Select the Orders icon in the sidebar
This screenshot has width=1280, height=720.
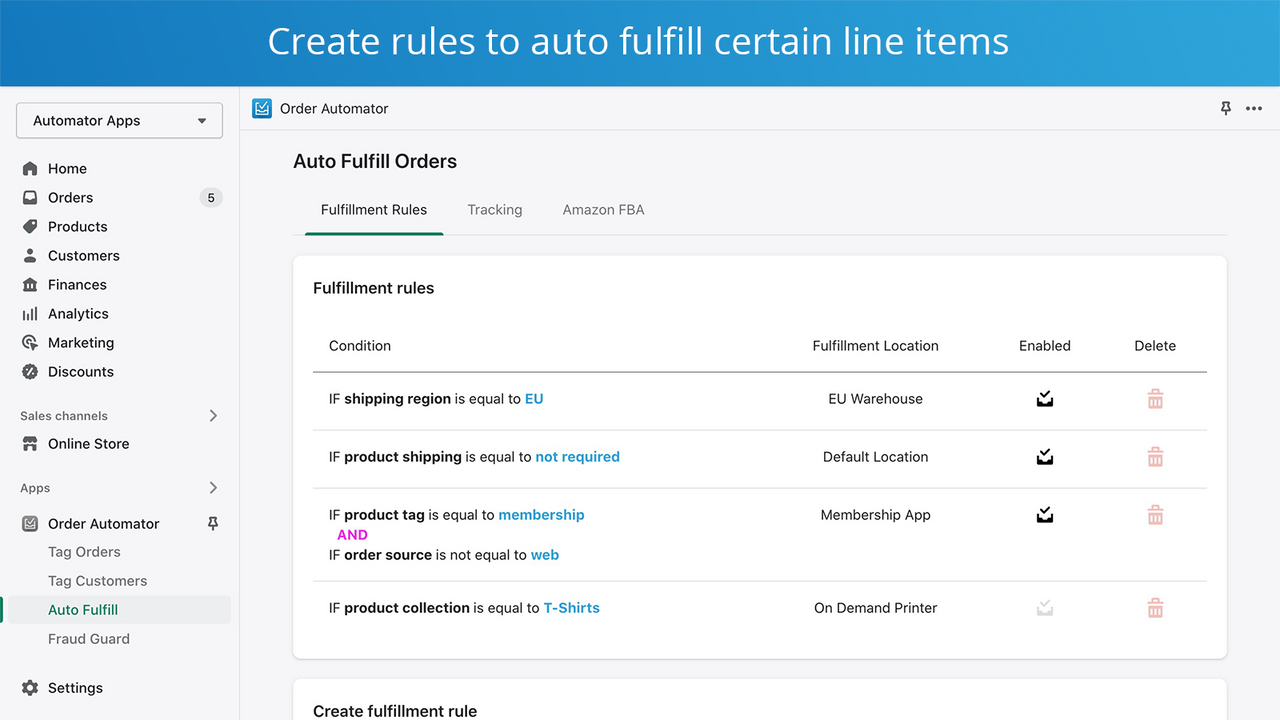30,197
